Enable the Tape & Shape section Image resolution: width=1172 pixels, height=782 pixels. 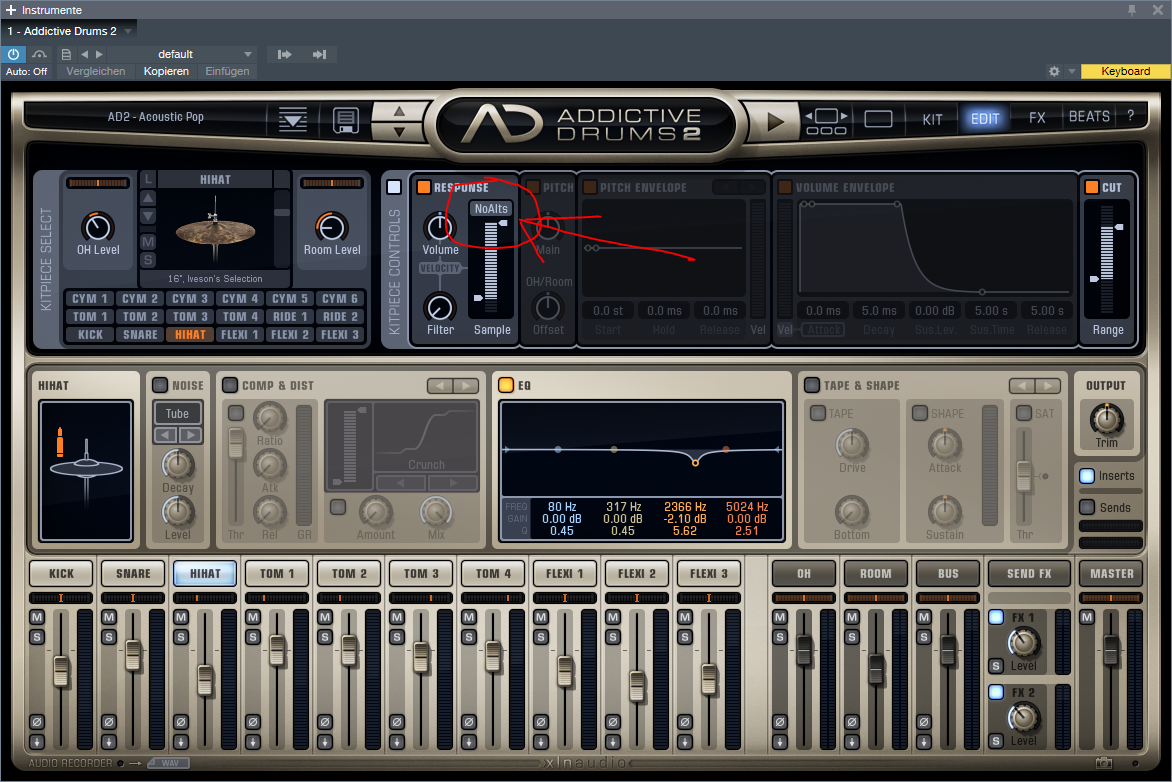[812, 385]
